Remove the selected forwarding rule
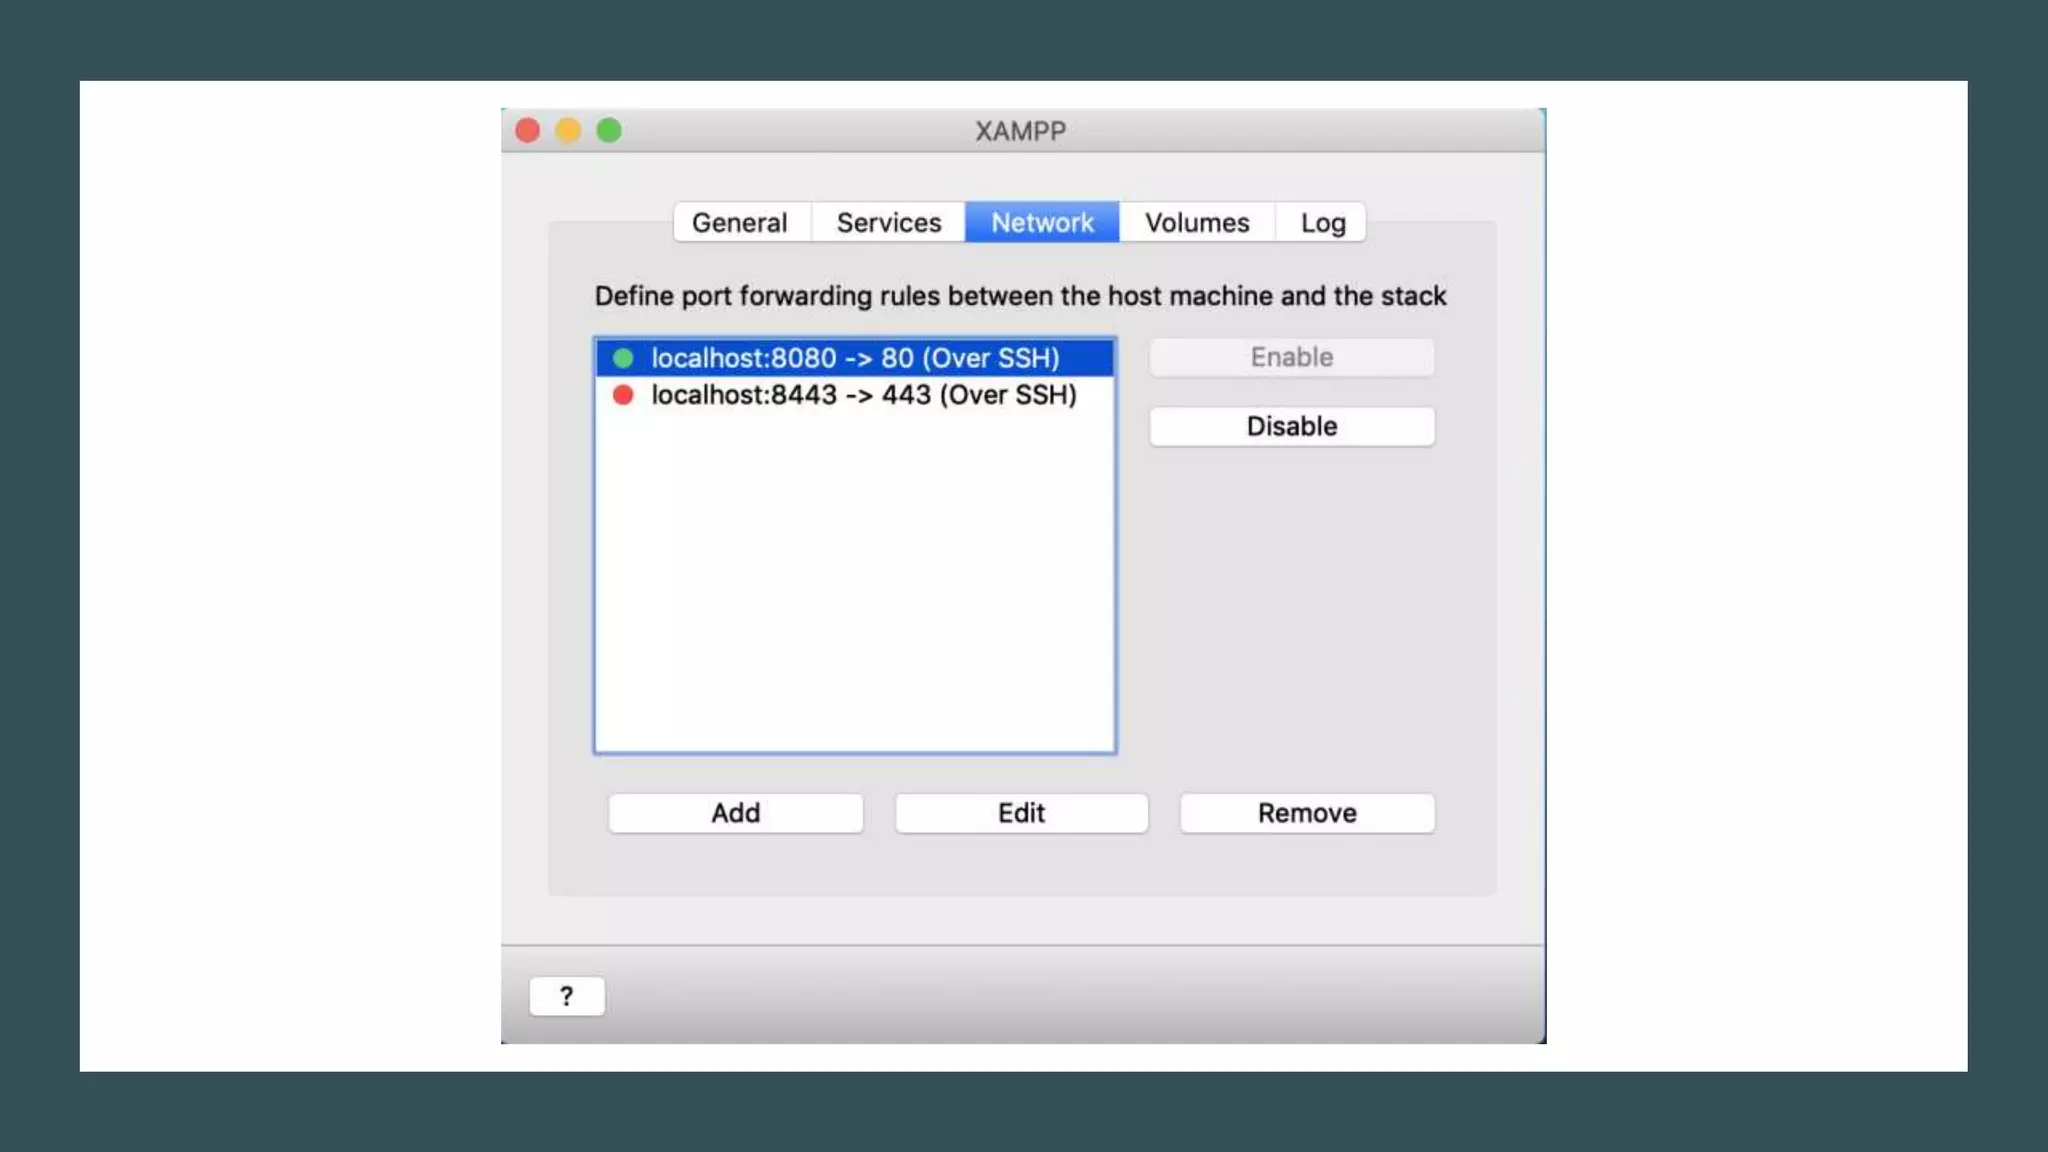This screenshot has width=2048, height=1152. pos(1306,813)
